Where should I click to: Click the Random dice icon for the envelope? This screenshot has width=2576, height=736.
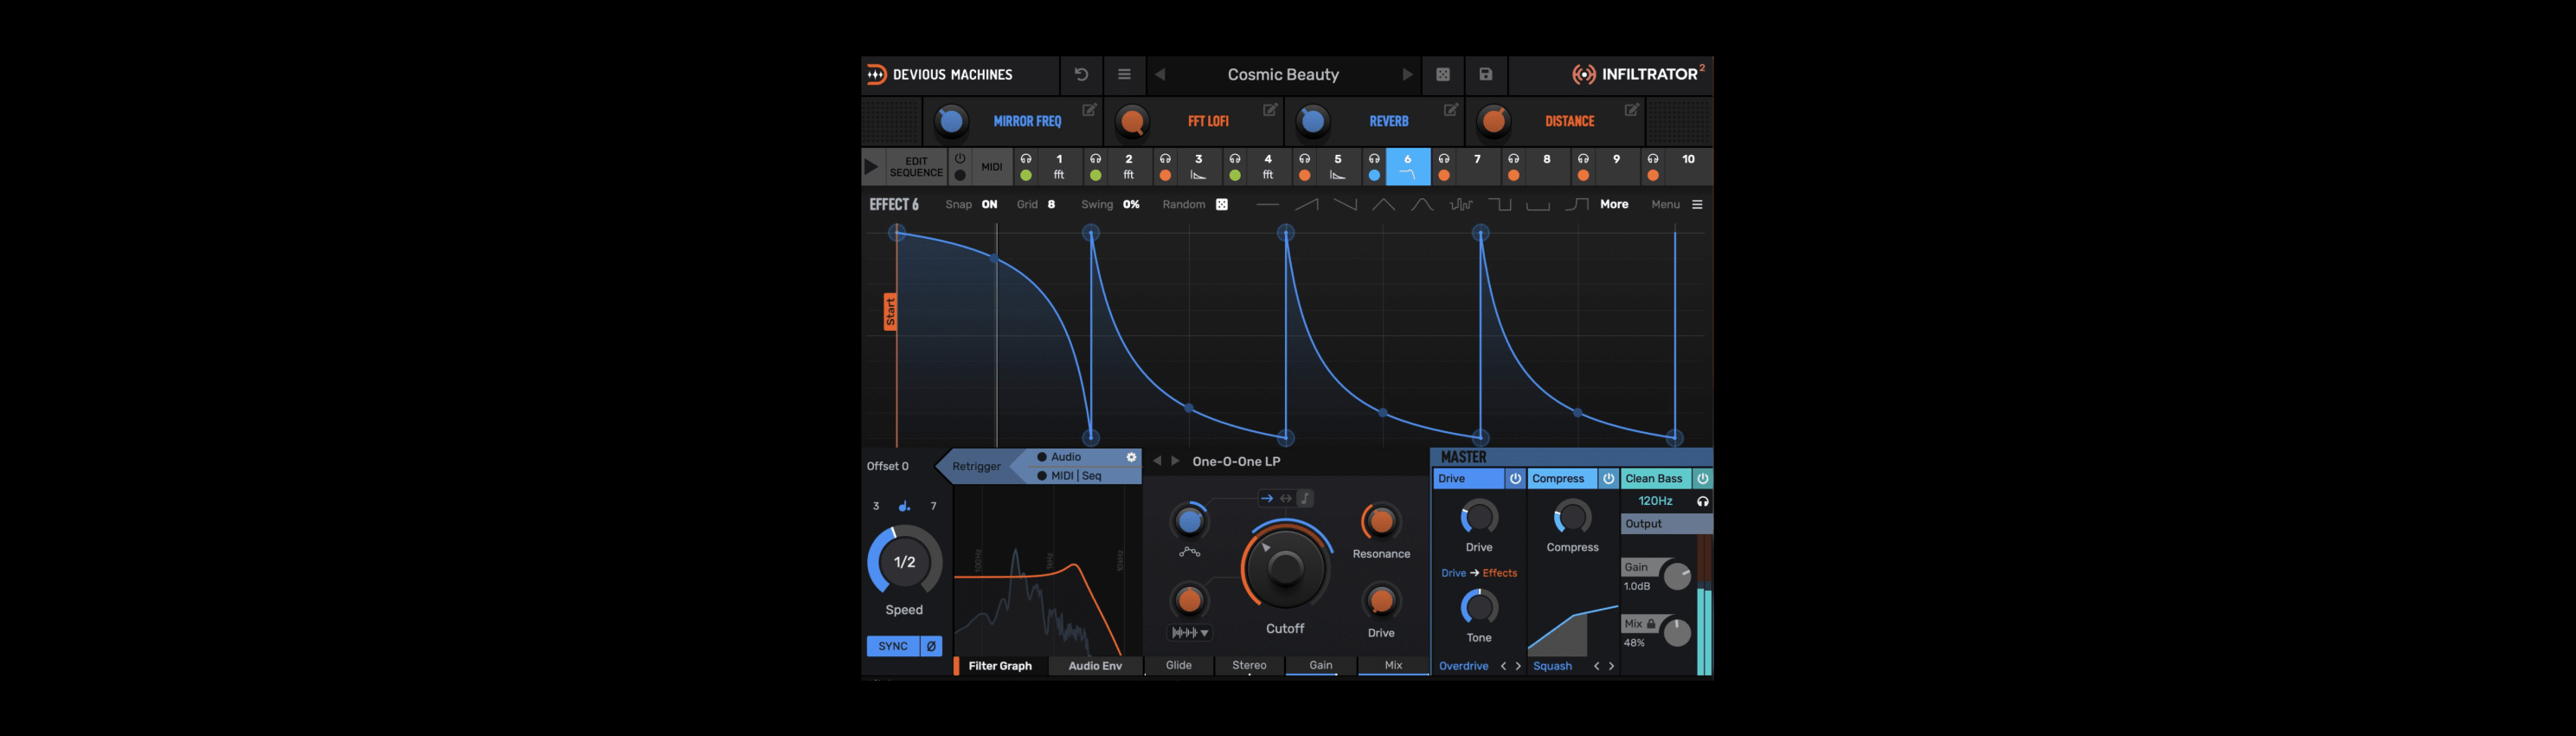[1221, 204]
